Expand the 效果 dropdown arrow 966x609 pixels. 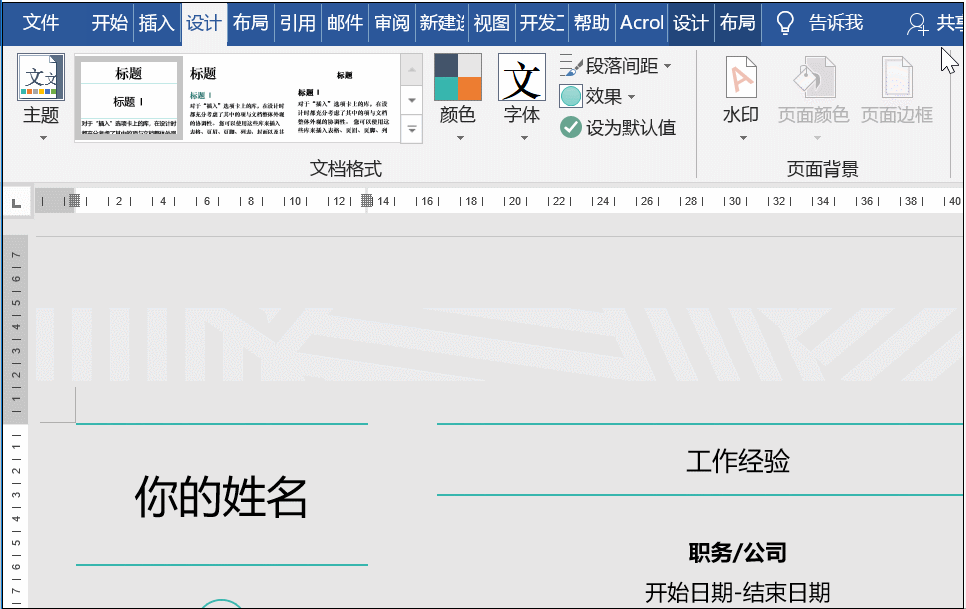[x=631, y=97]
